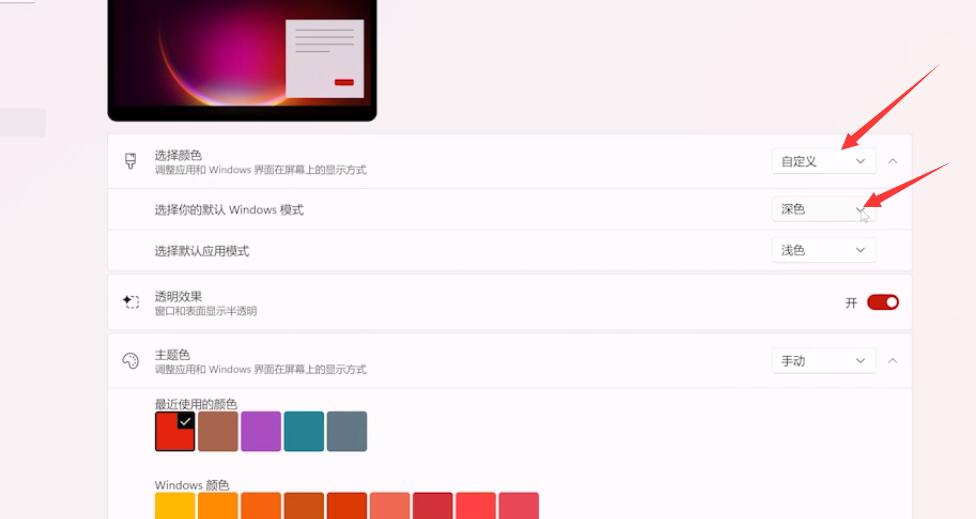Collapse the 选择颜色 section chevron
Screen dimensions: 976x519
coord(893,161)
